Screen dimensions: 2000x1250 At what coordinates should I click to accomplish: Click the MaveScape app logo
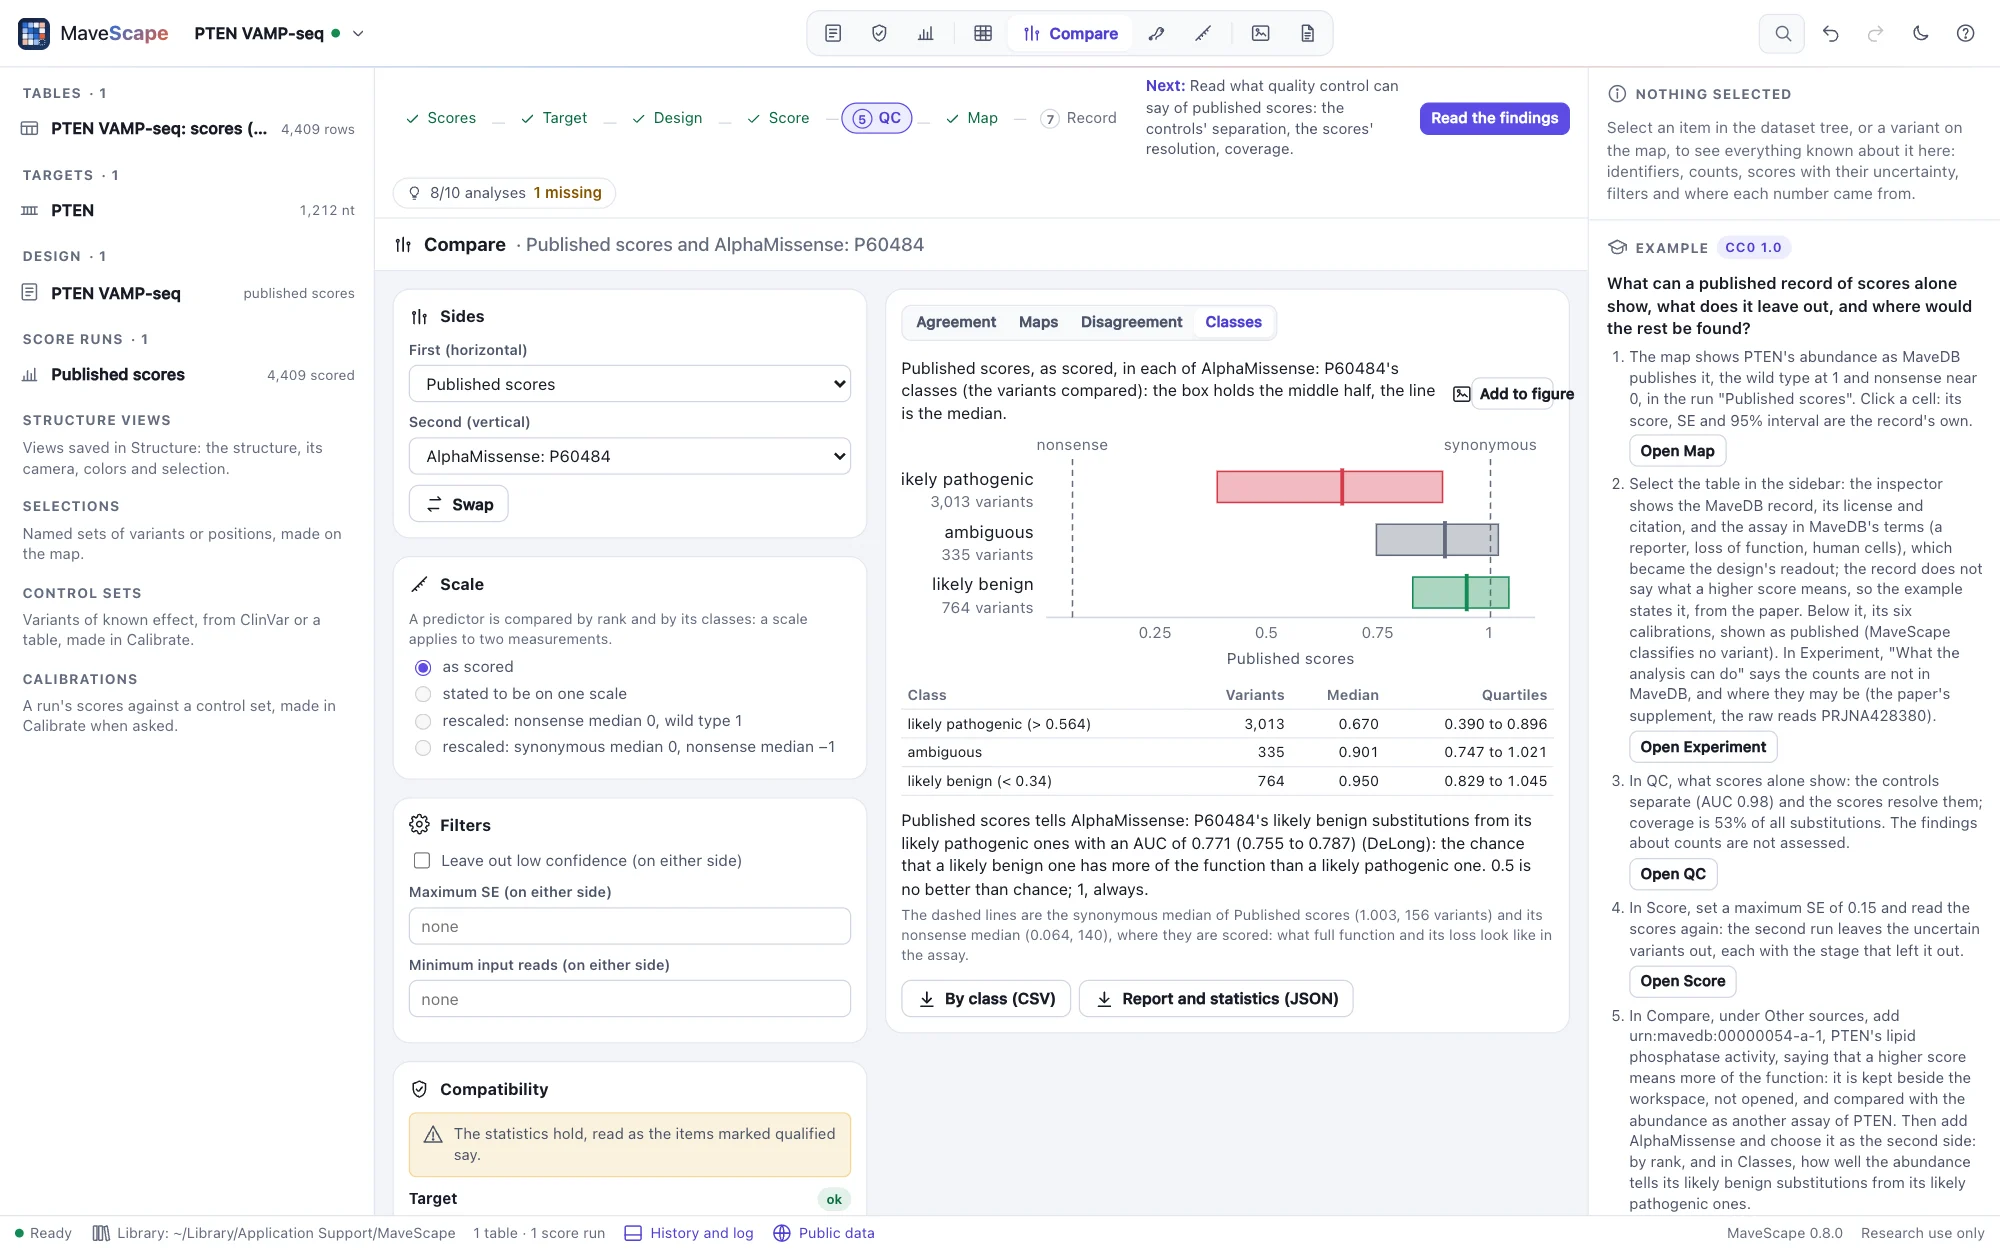coord(34,33)
